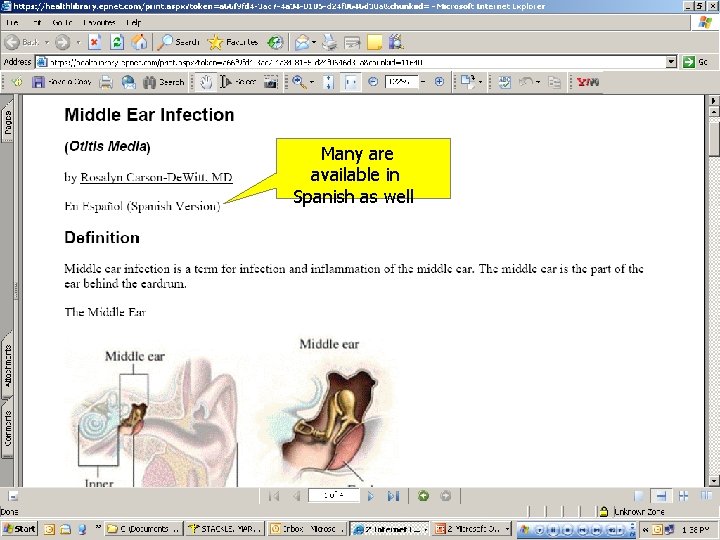Click the green Previous View button
This screenshot has height=540, width=720.
pyautogui.click(x=423, y=496)
